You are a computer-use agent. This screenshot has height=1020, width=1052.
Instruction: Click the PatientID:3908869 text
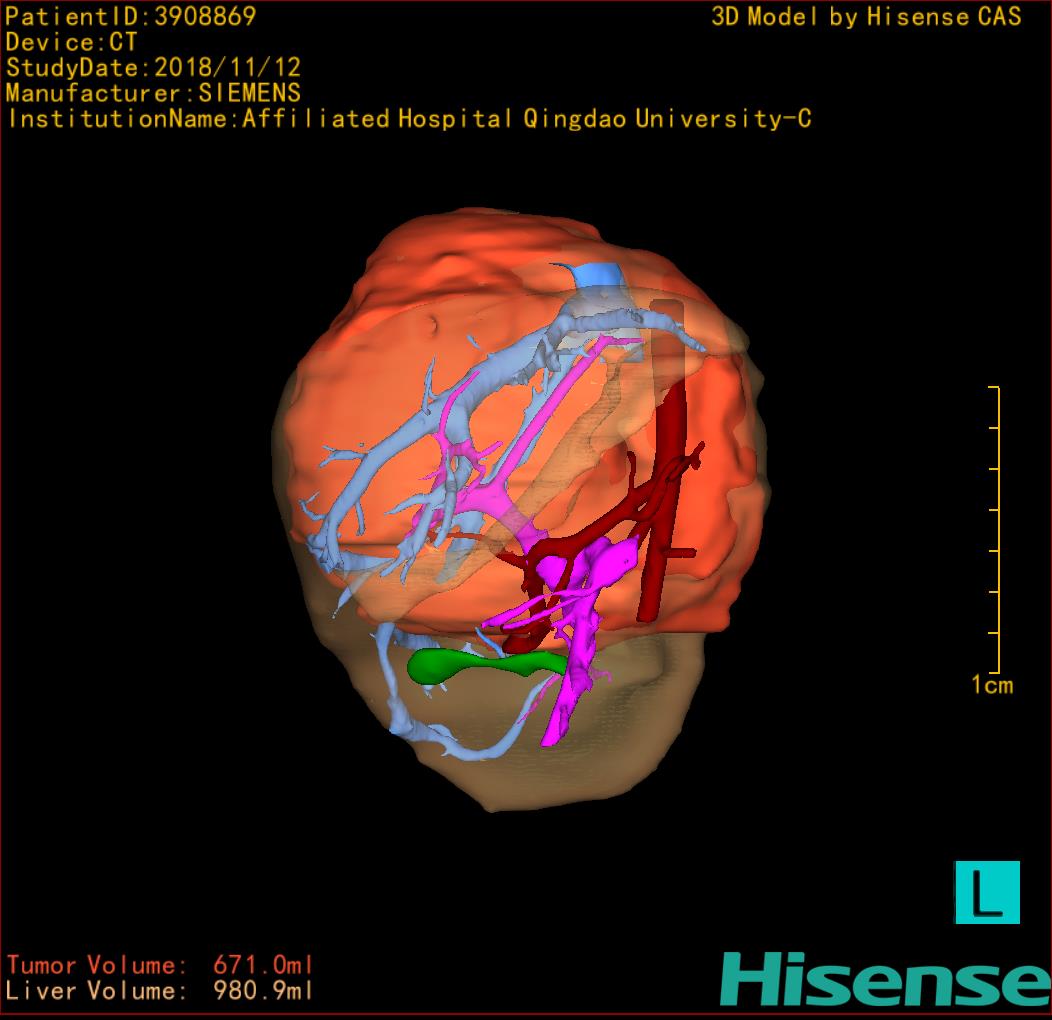[x=131, y=17]
